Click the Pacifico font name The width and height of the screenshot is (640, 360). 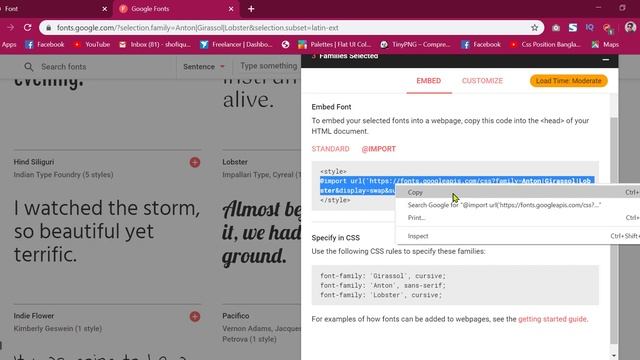(236, 316)
